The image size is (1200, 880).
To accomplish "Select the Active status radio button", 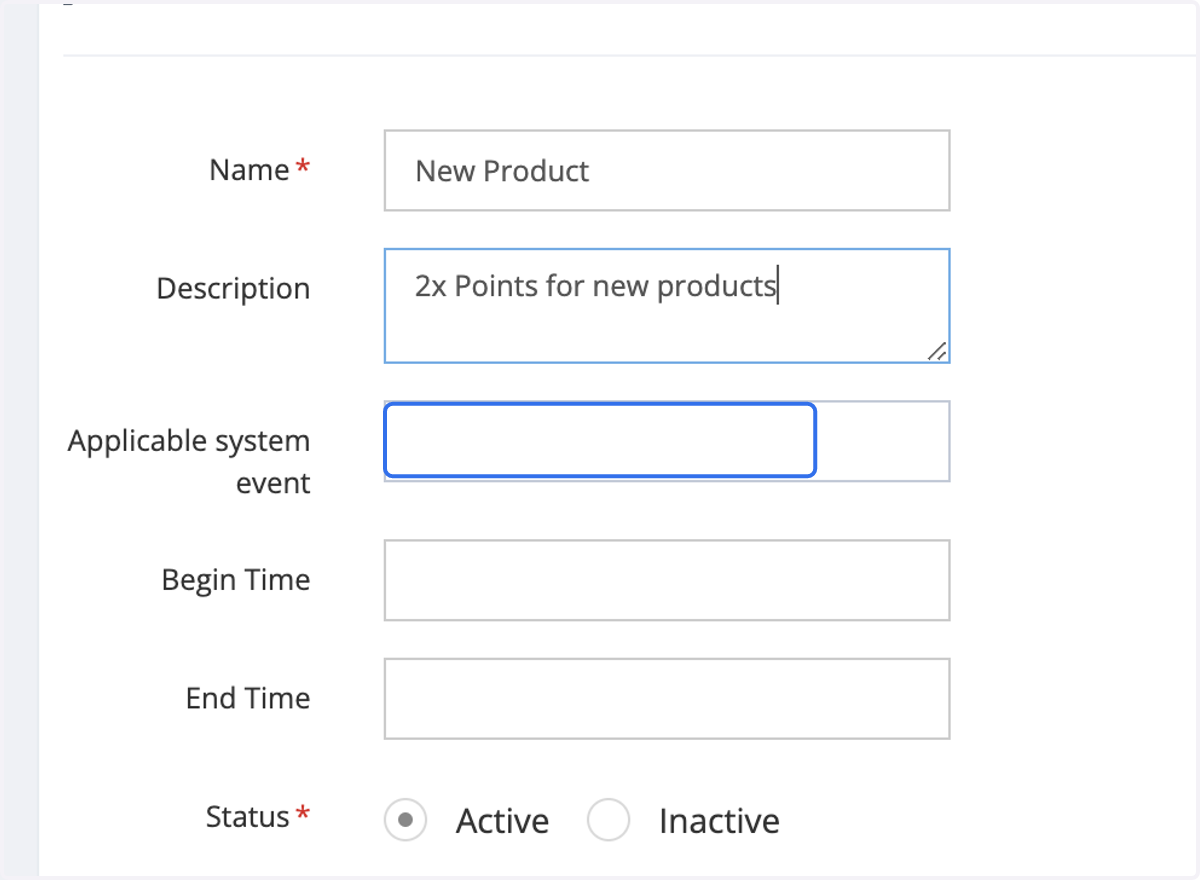I will [x=406, y=821].
